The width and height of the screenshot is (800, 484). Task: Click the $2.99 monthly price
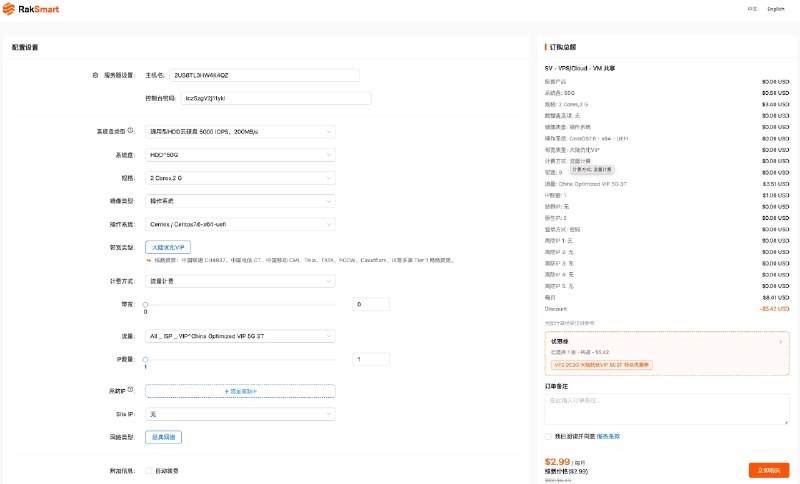coord(557,462)
